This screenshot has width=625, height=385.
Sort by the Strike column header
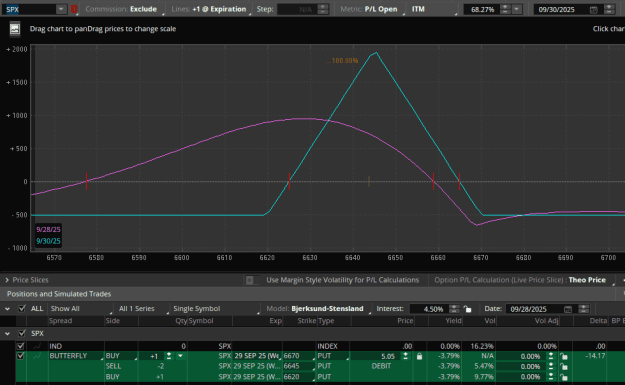click(x=307, y=321)
